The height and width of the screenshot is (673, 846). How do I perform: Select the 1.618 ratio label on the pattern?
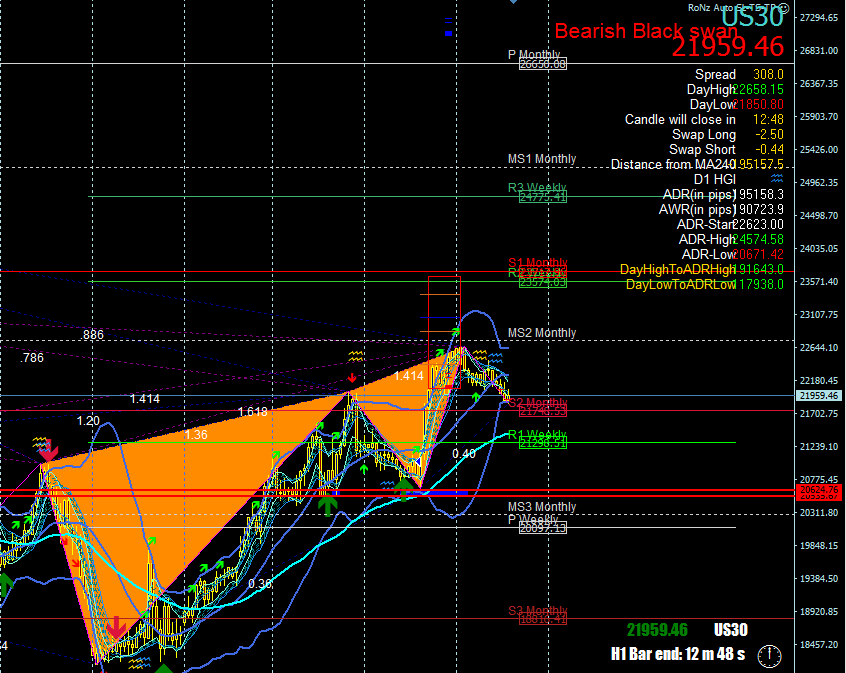coord(253,412)
